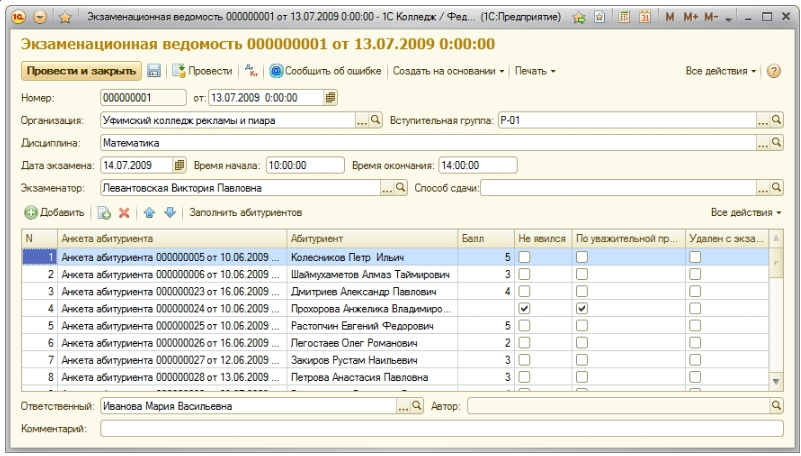Click the 'Комментарий' input field
The width and height of the screenshot is (801, 456).
[442, 428]
